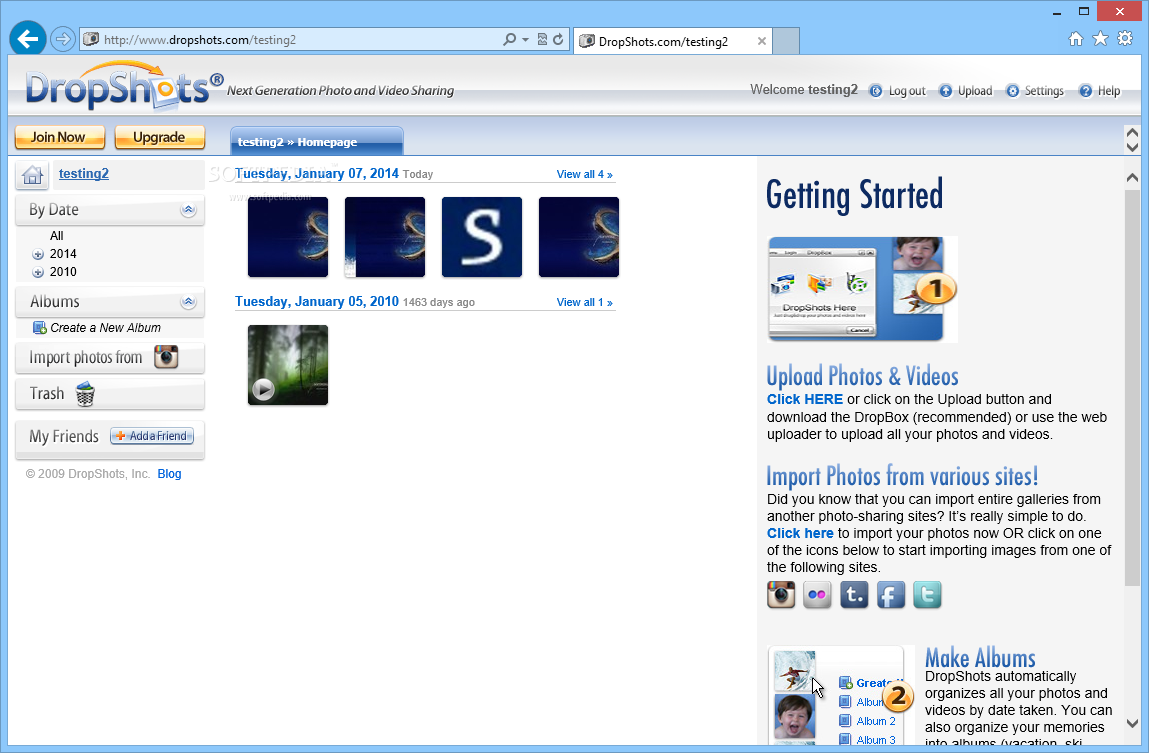Import from Tumblr icon
This screenshot has width=1149, height=753.
click(854, 595)
